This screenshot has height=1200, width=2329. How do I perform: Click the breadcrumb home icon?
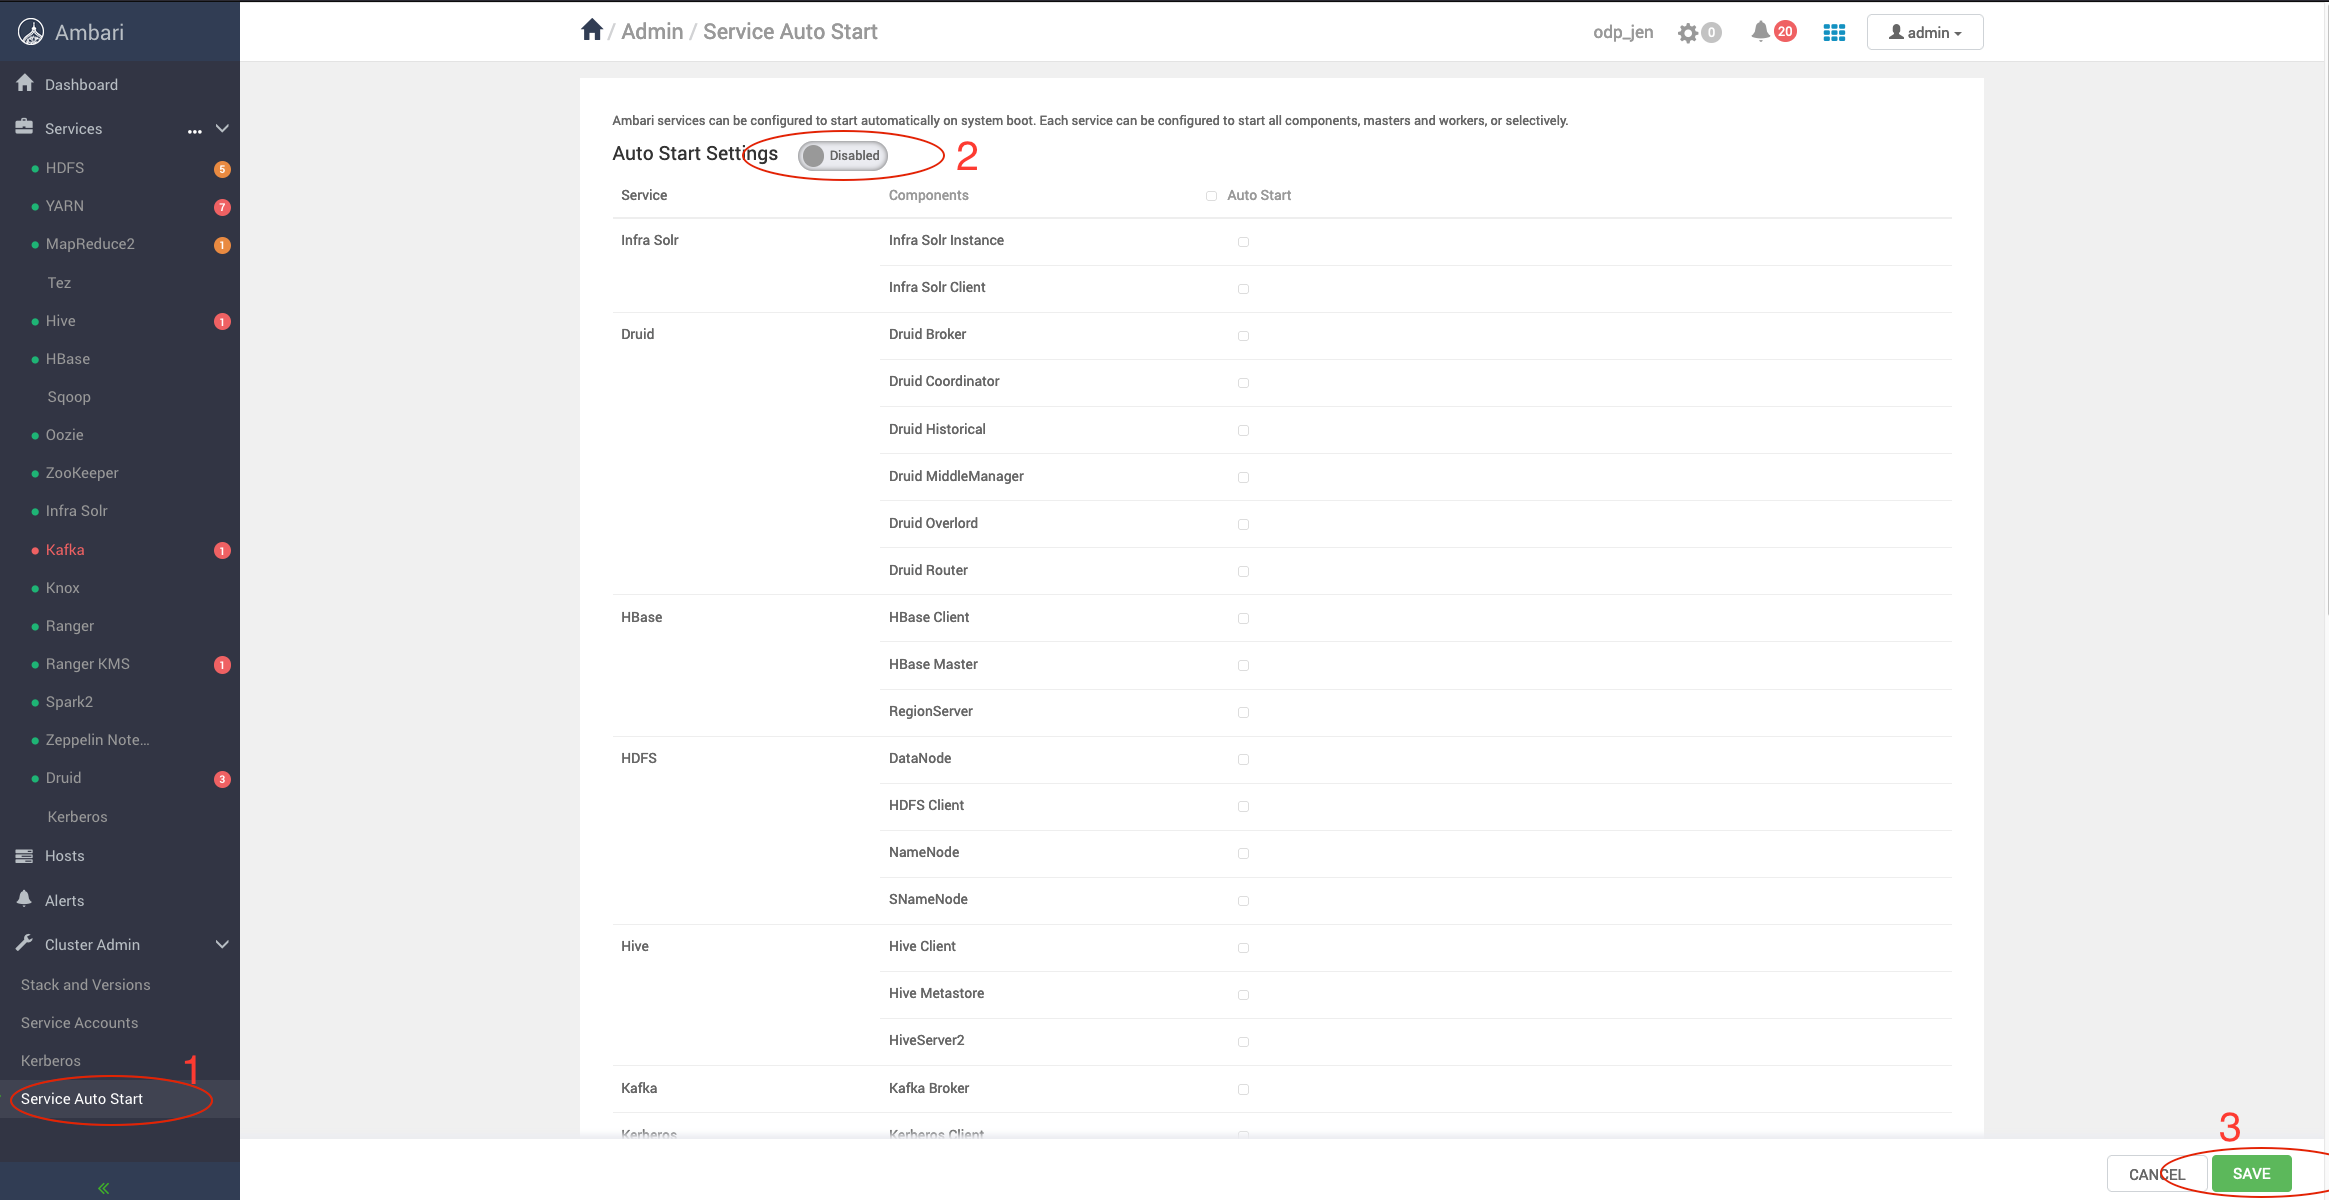pos(592,30)
